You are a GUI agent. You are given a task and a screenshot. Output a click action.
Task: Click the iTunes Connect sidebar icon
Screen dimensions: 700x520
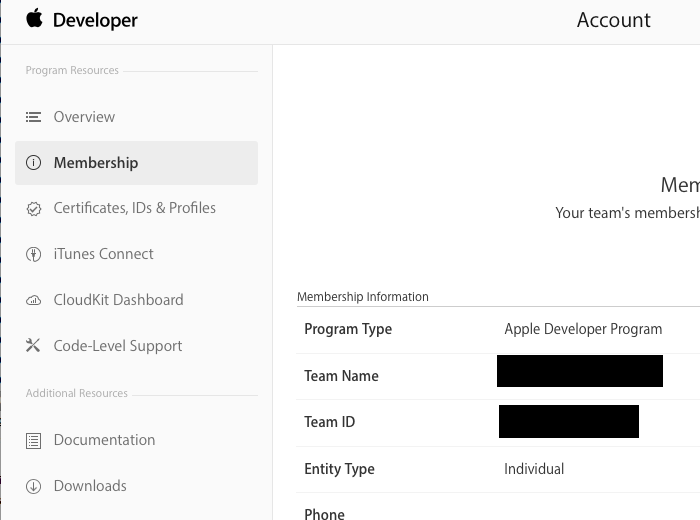pos(33,254)
